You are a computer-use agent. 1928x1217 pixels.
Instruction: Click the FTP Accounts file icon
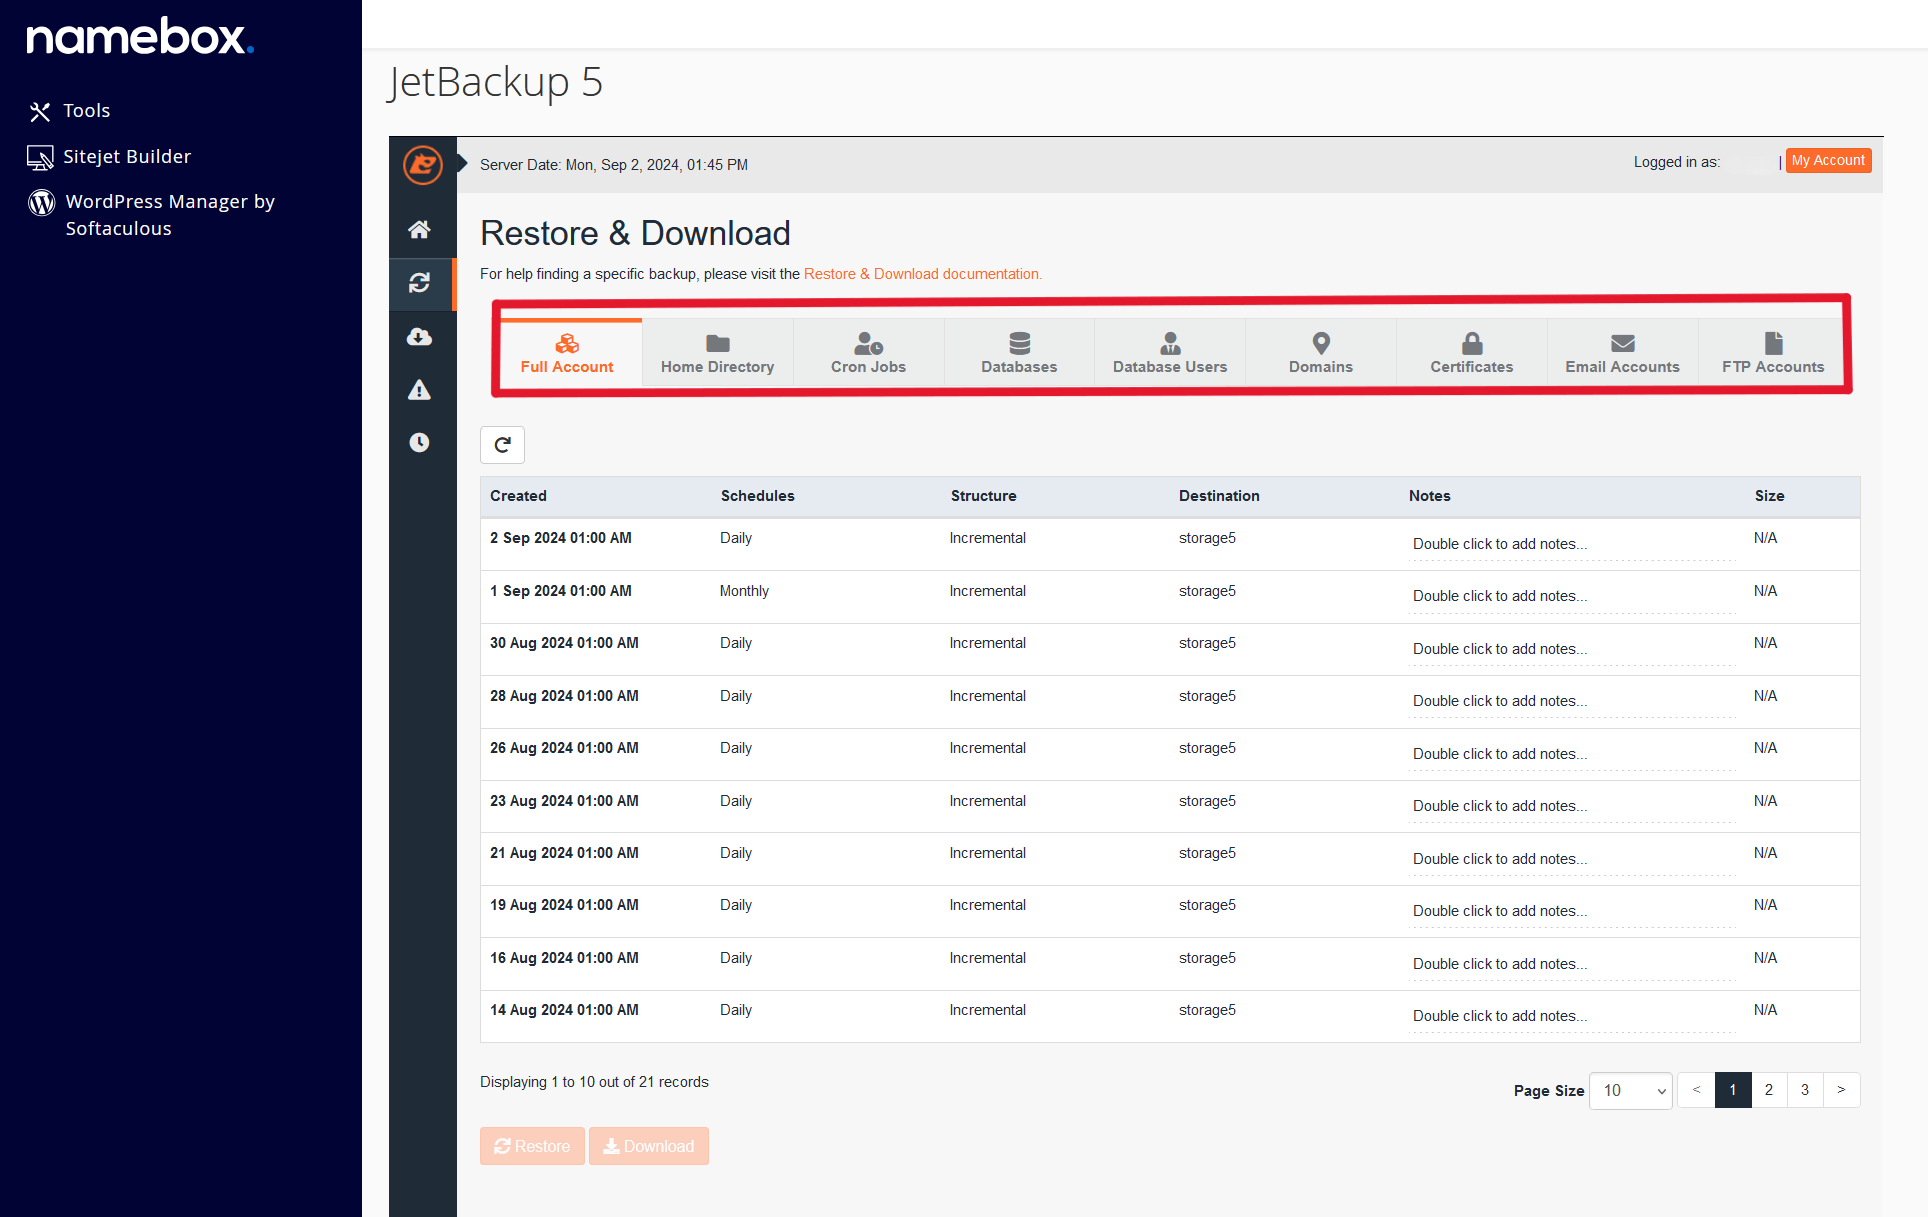click(x=1773, y=343)
